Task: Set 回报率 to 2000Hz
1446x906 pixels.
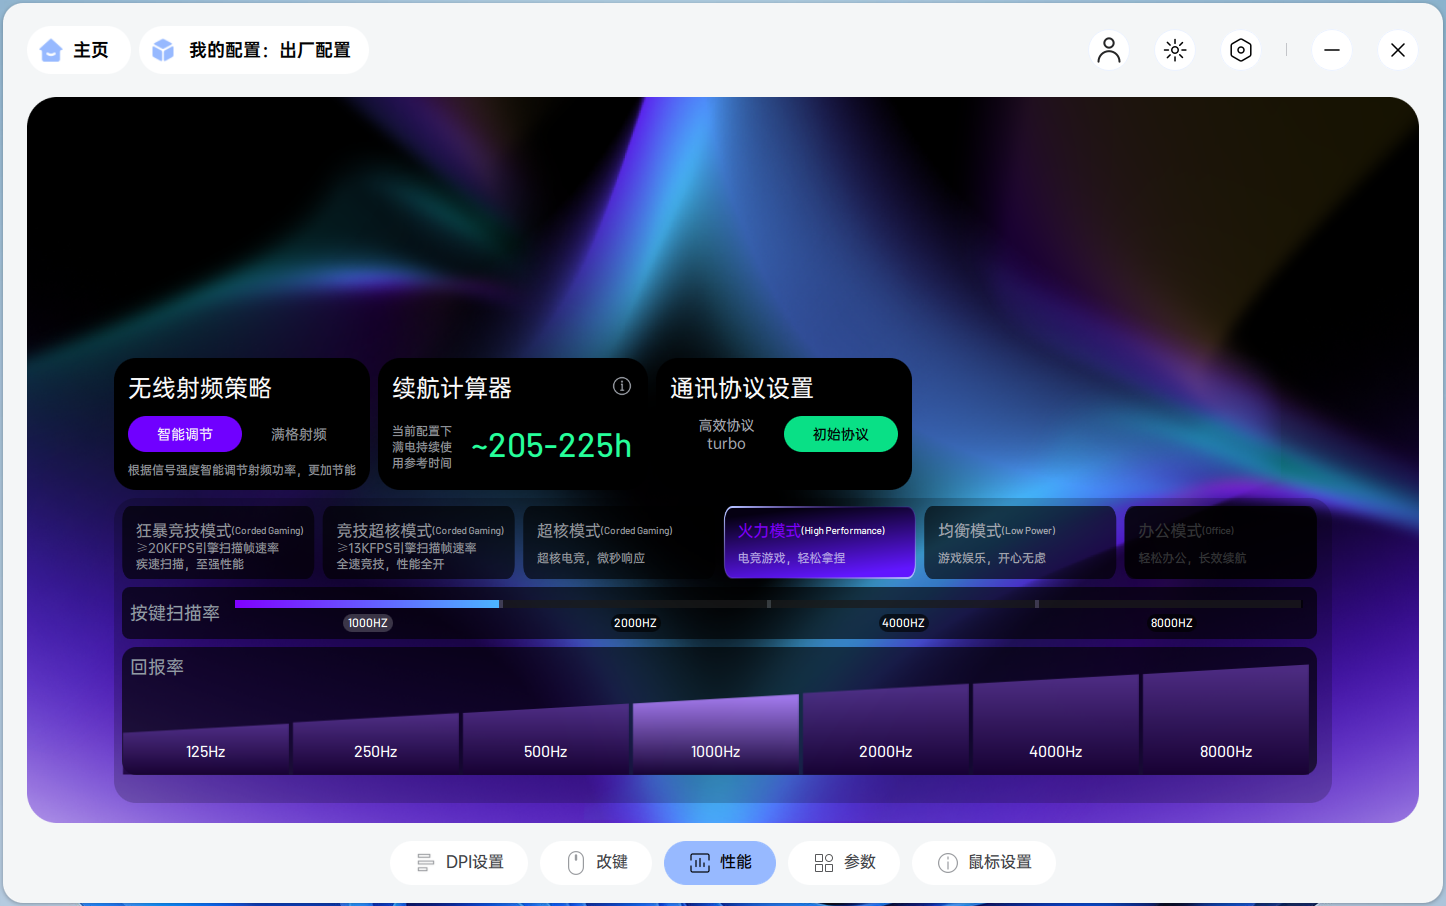Action: tap(886, 729)
